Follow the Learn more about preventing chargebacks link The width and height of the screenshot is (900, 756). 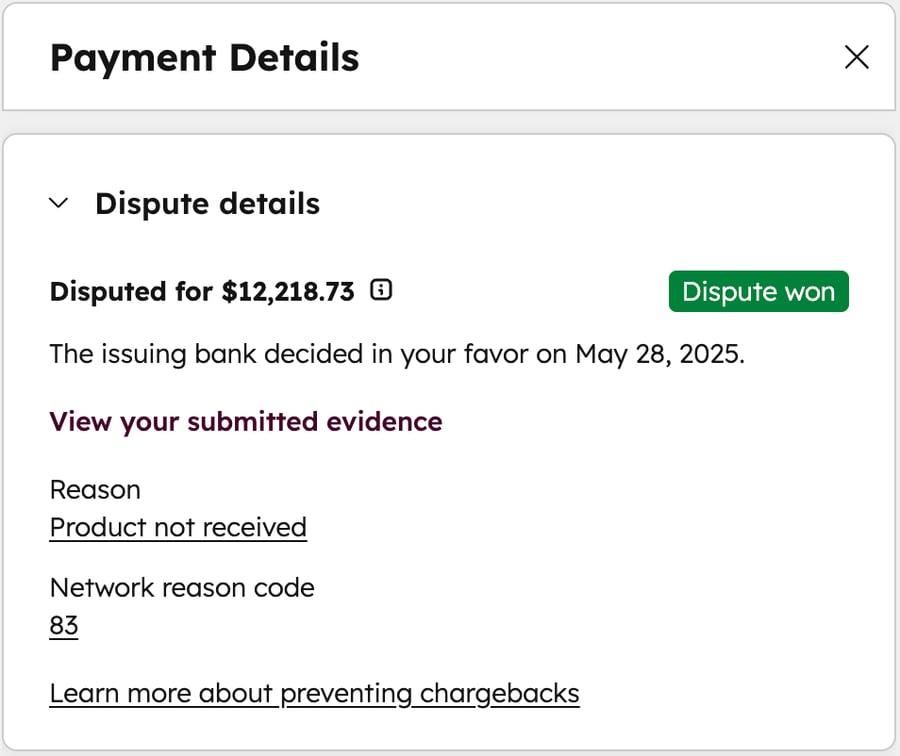click(x=314, y=692)
